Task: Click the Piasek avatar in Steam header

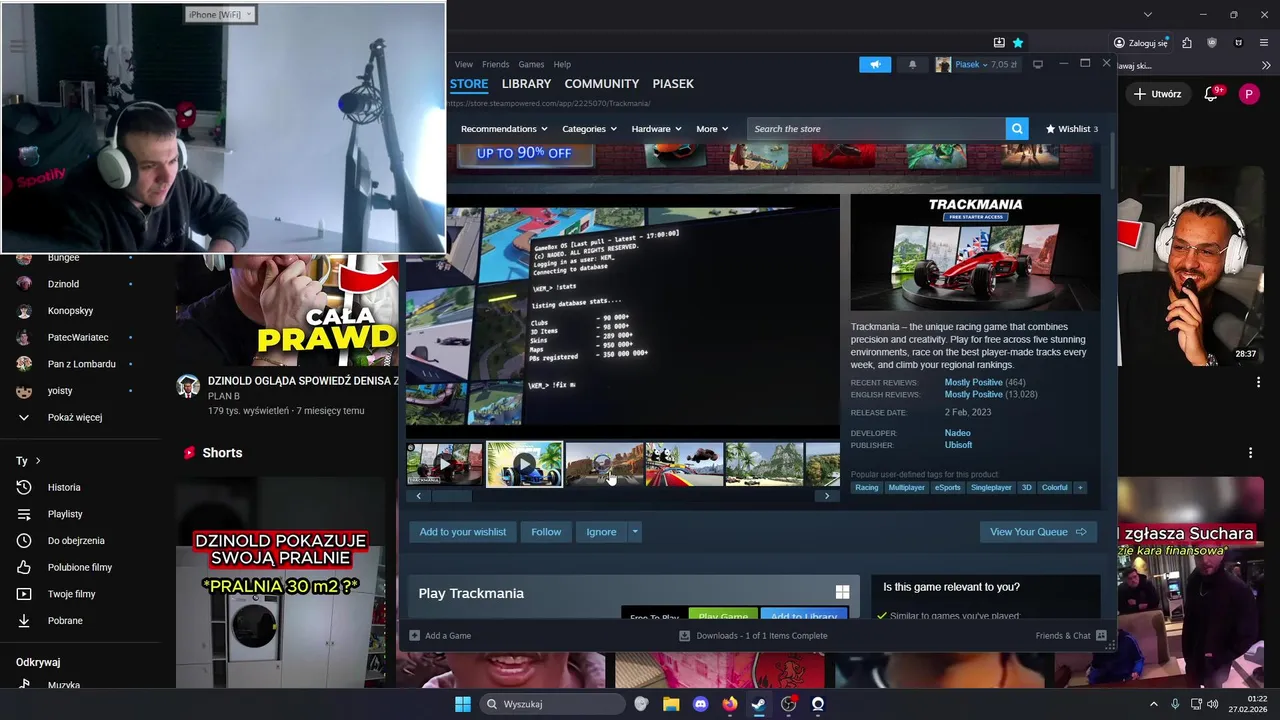Action: click(943, 65)
